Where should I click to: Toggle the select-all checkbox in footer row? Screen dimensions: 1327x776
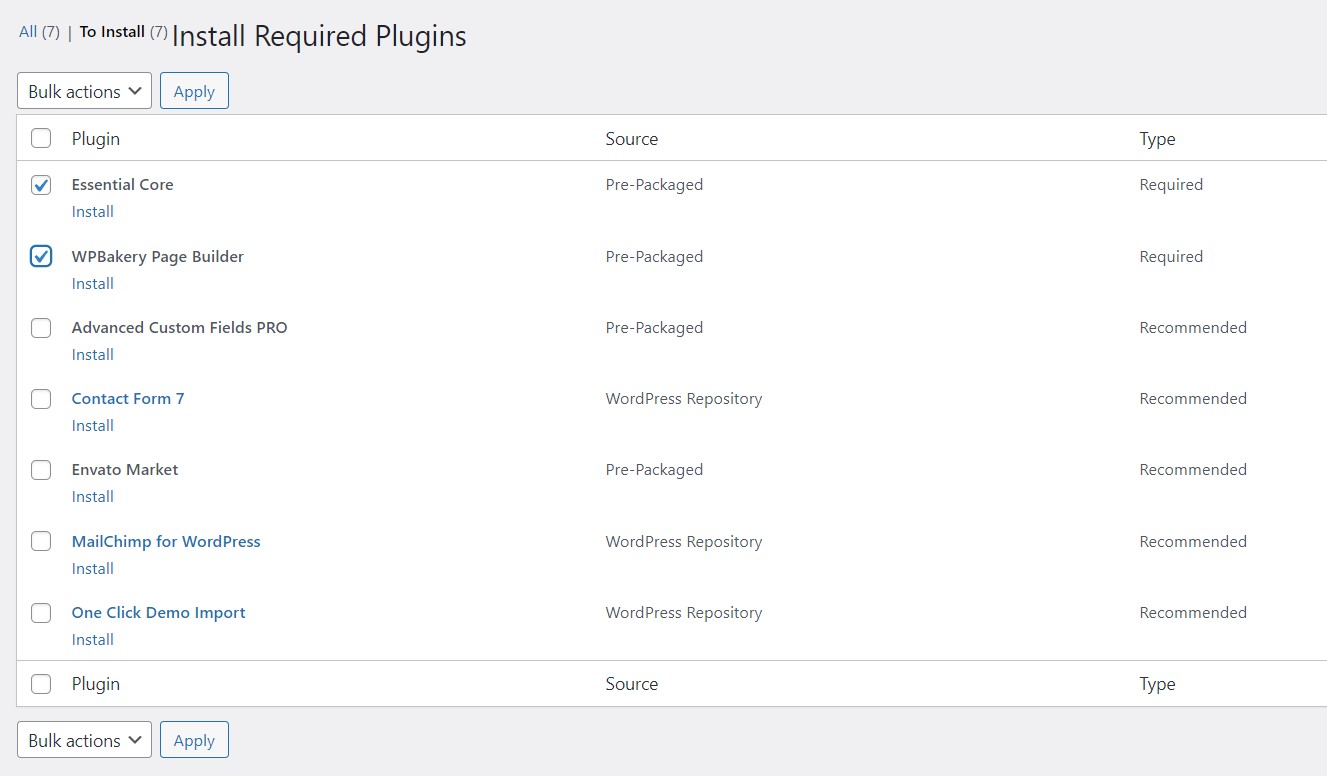click(x=41, y=684)
